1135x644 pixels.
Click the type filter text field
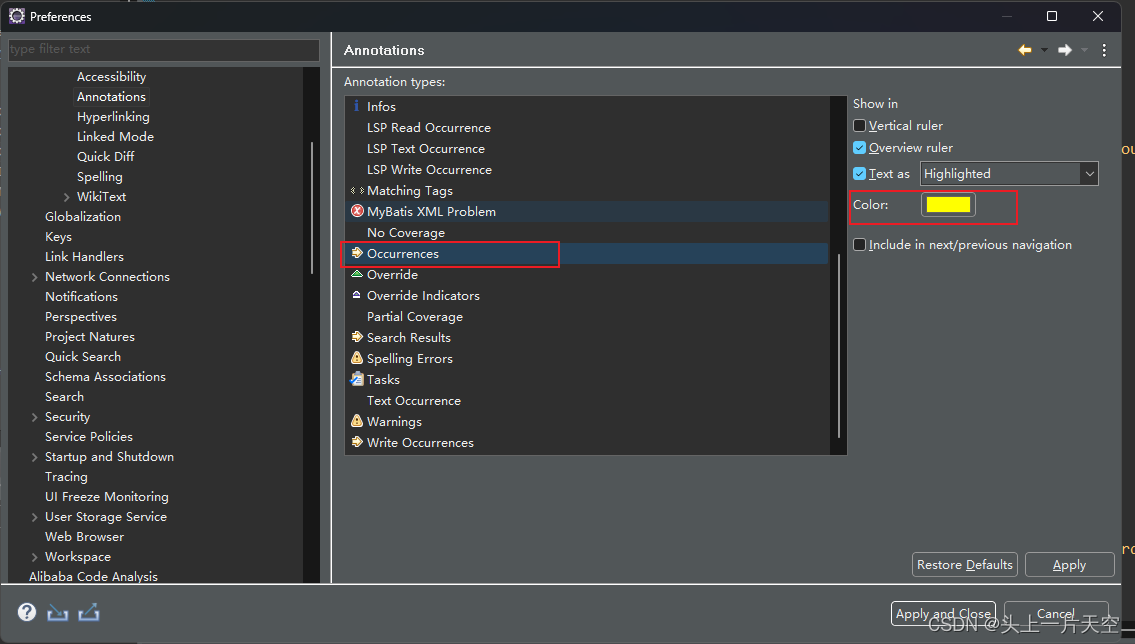point(164,49)
